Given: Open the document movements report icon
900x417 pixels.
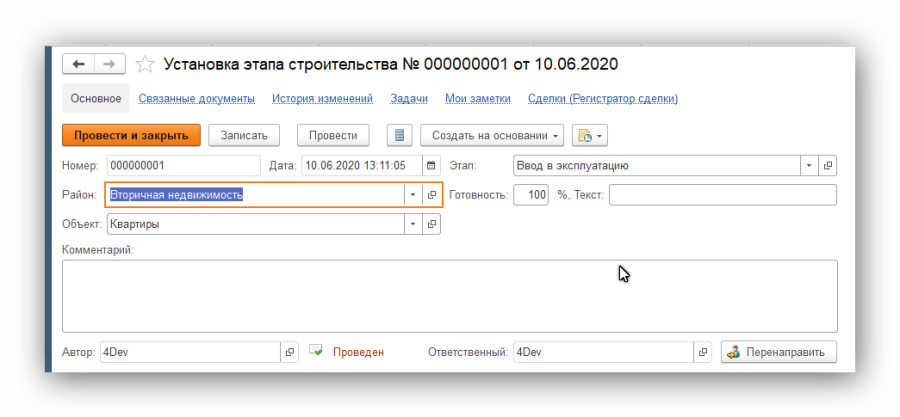Looking at the screenshot, I should coord(399,135).
